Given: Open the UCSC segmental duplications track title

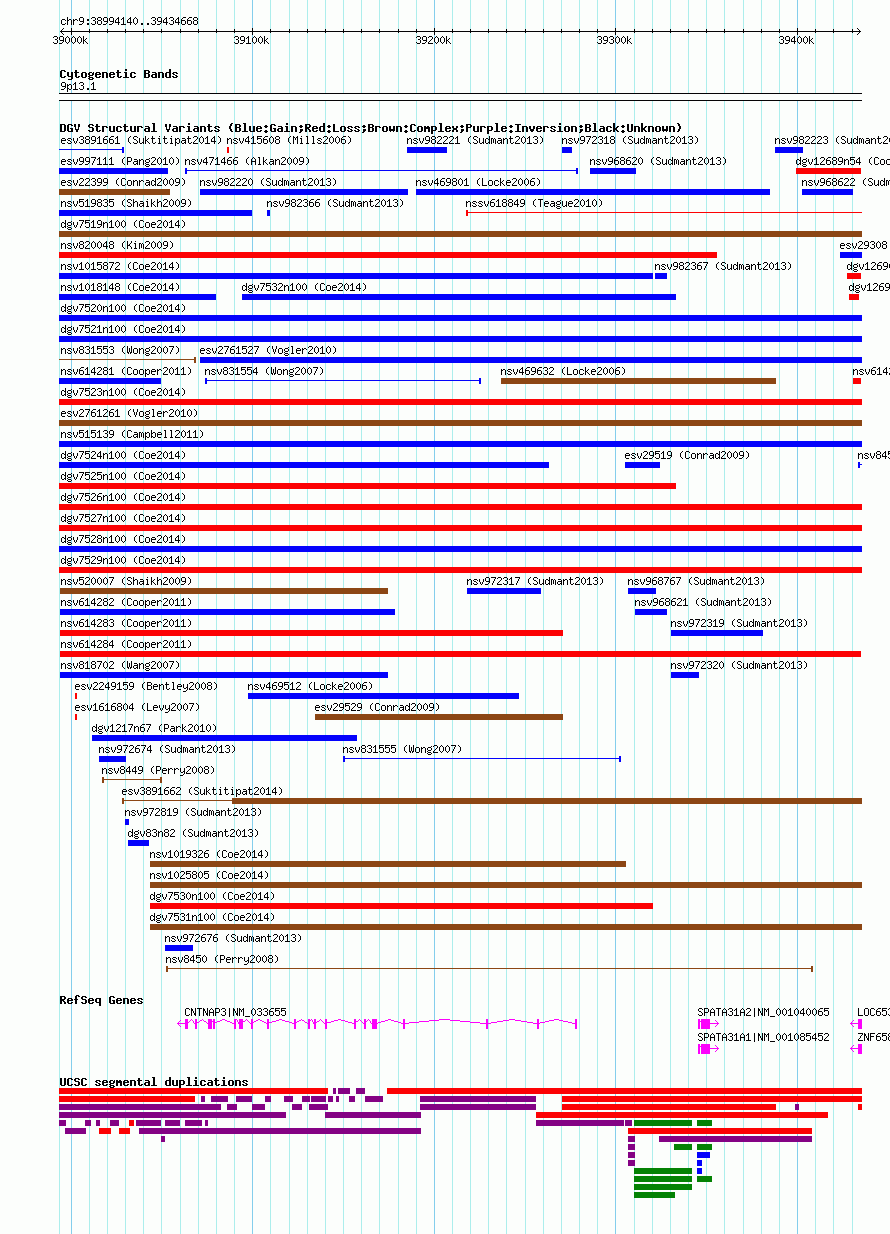Looking at the screenshot, I should pos(154,1082).
